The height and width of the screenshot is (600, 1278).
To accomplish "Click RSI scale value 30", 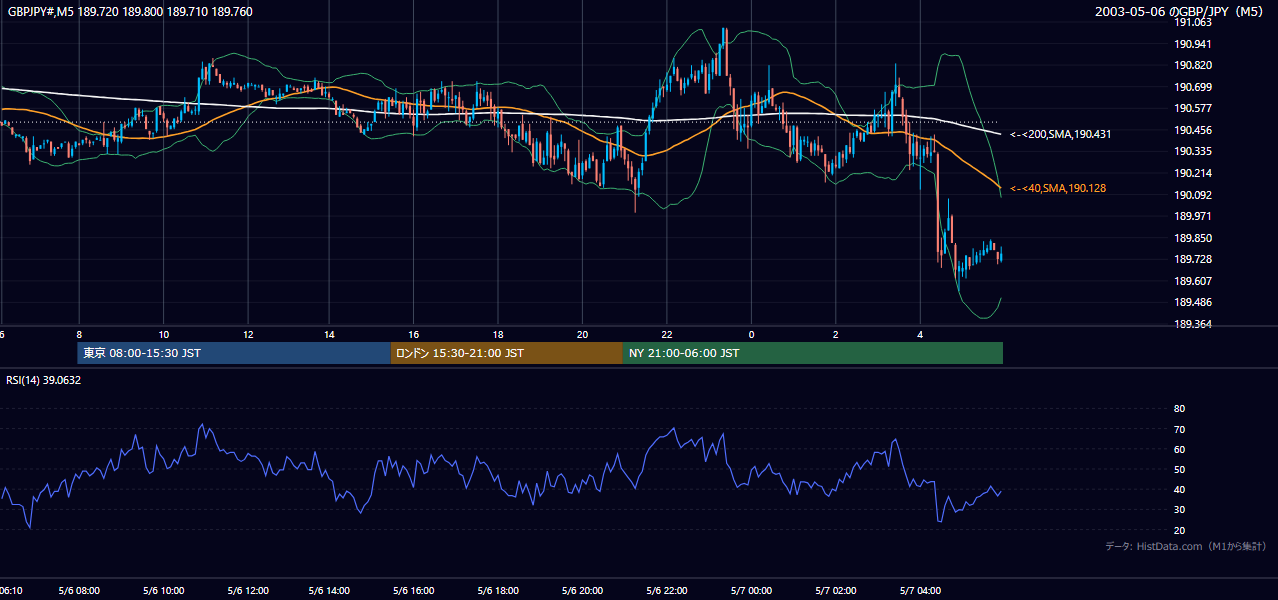I will tap(1179, 510).
